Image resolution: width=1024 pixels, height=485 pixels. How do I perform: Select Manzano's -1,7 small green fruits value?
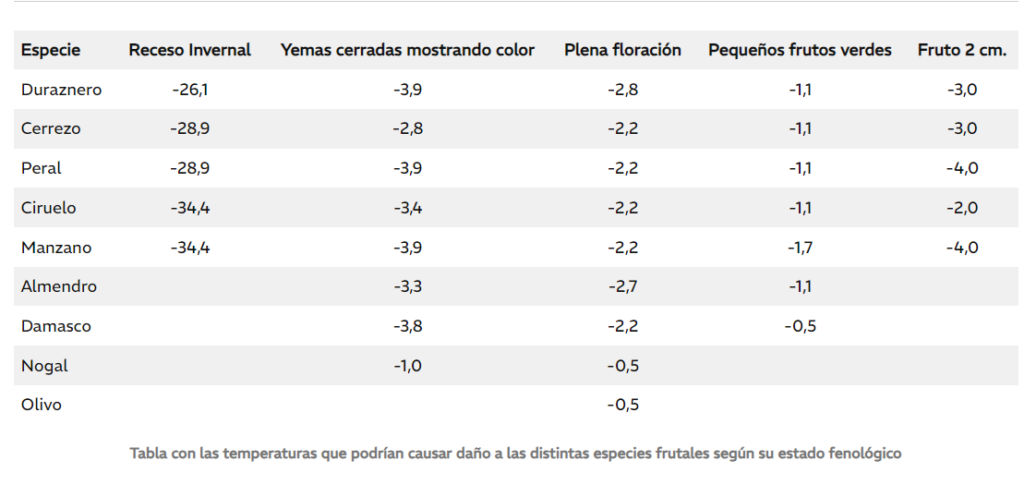800,248
